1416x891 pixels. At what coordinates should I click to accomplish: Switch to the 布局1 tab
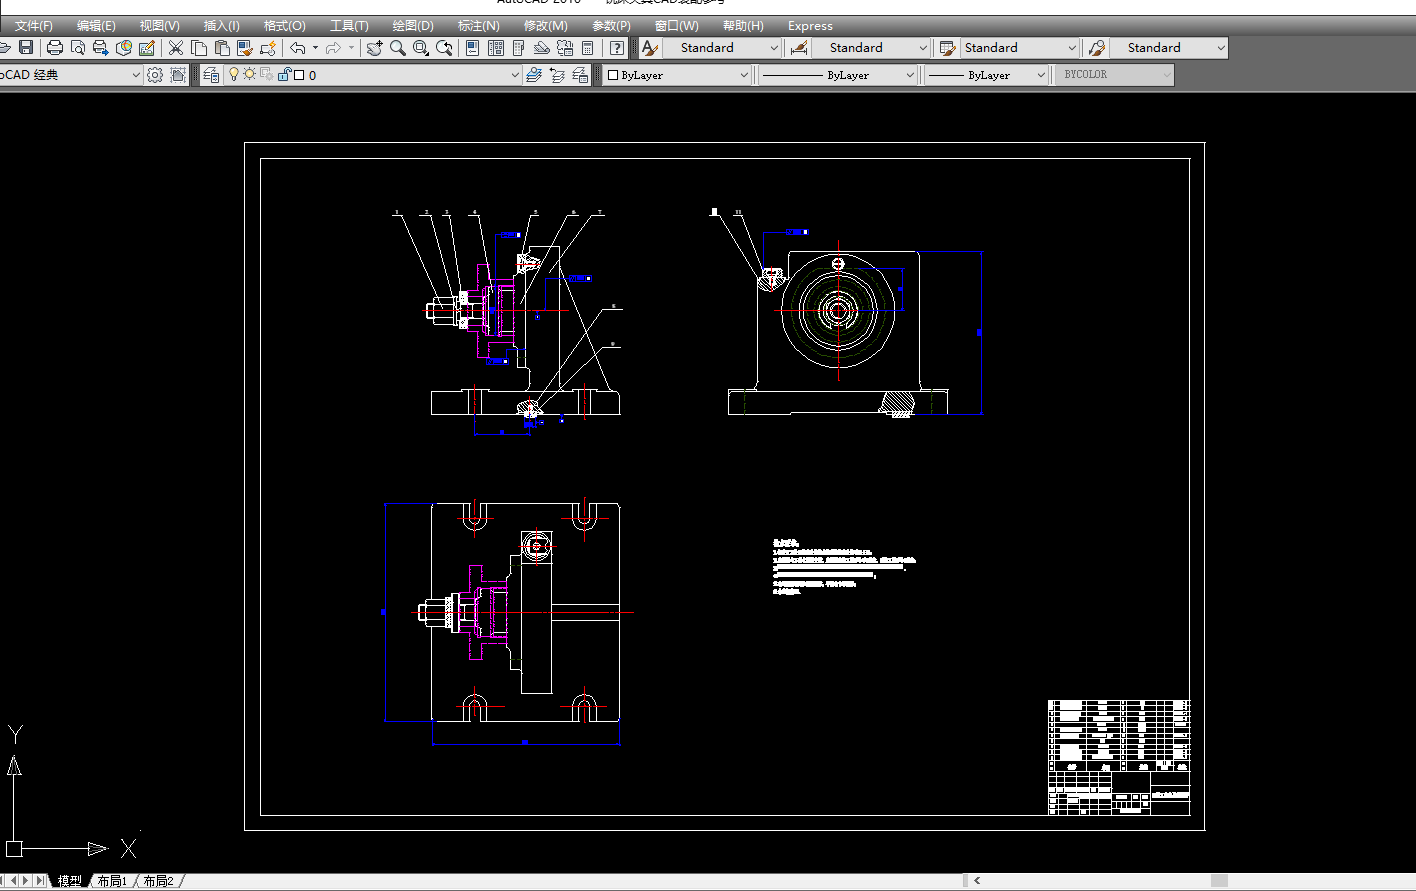click(x=113, y=881)
